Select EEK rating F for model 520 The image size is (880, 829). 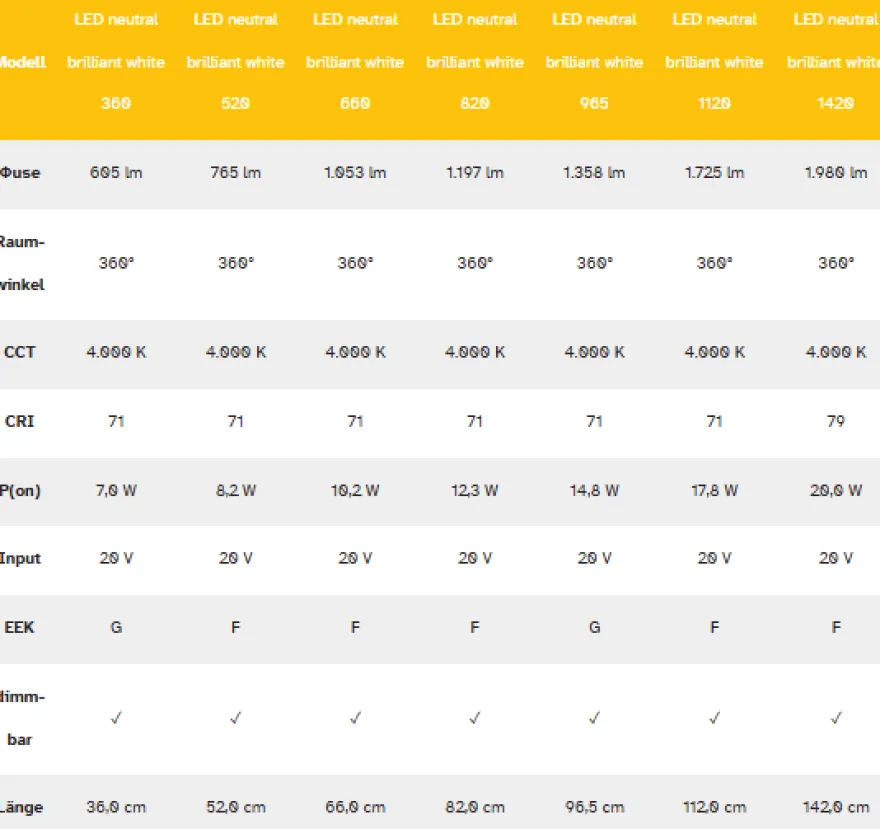tap(236, 628)
